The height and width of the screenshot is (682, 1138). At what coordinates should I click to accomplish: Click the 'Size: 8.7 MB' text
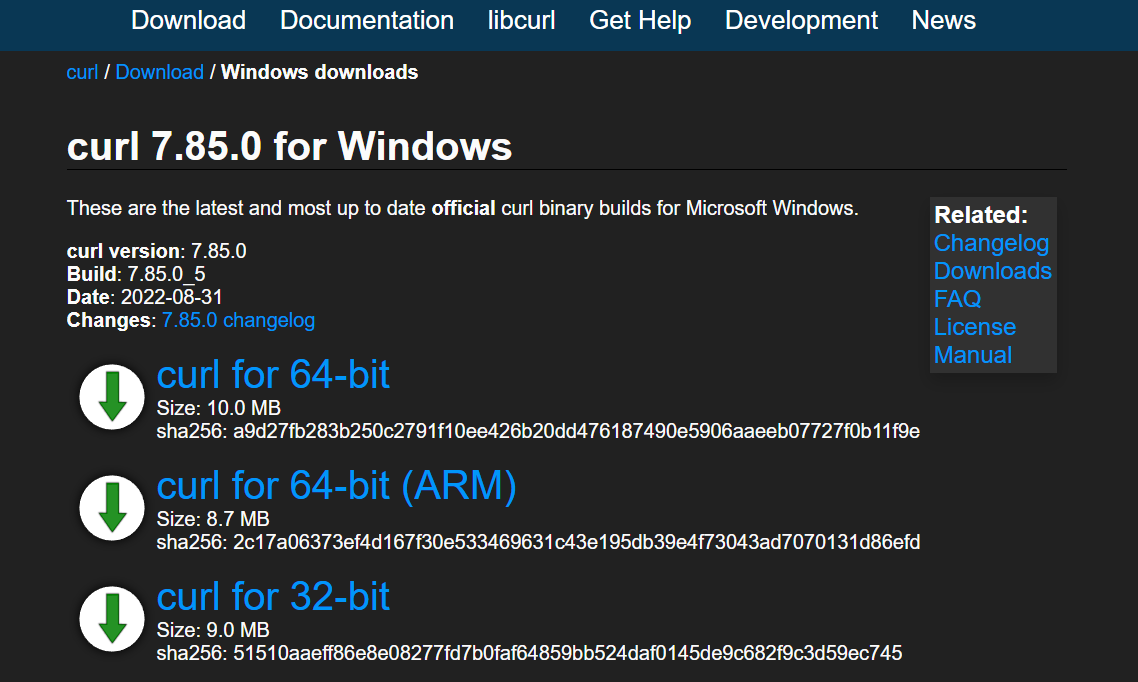pos(213,519)
